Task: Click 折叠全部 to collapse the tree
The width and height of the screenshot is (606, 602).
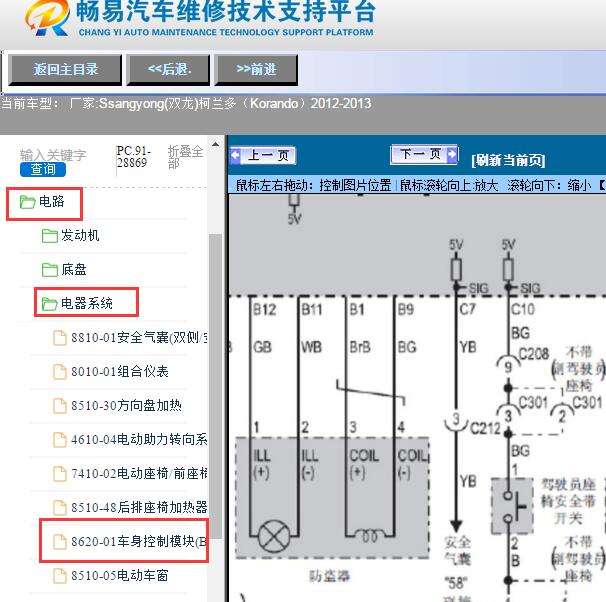Action: [185, 157]
